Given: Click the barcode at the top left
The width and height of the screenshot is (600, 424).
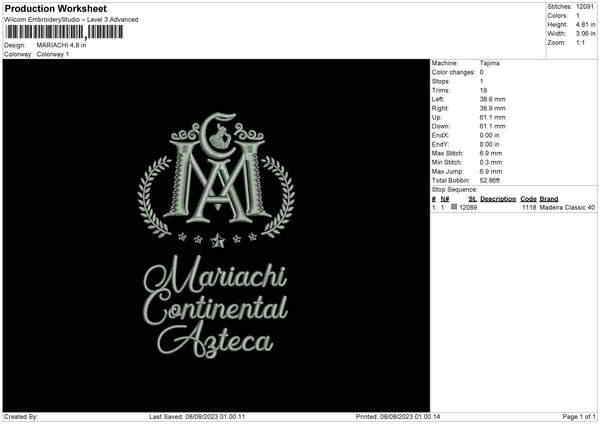Looking at the screenshot, I should coord(64,32).
